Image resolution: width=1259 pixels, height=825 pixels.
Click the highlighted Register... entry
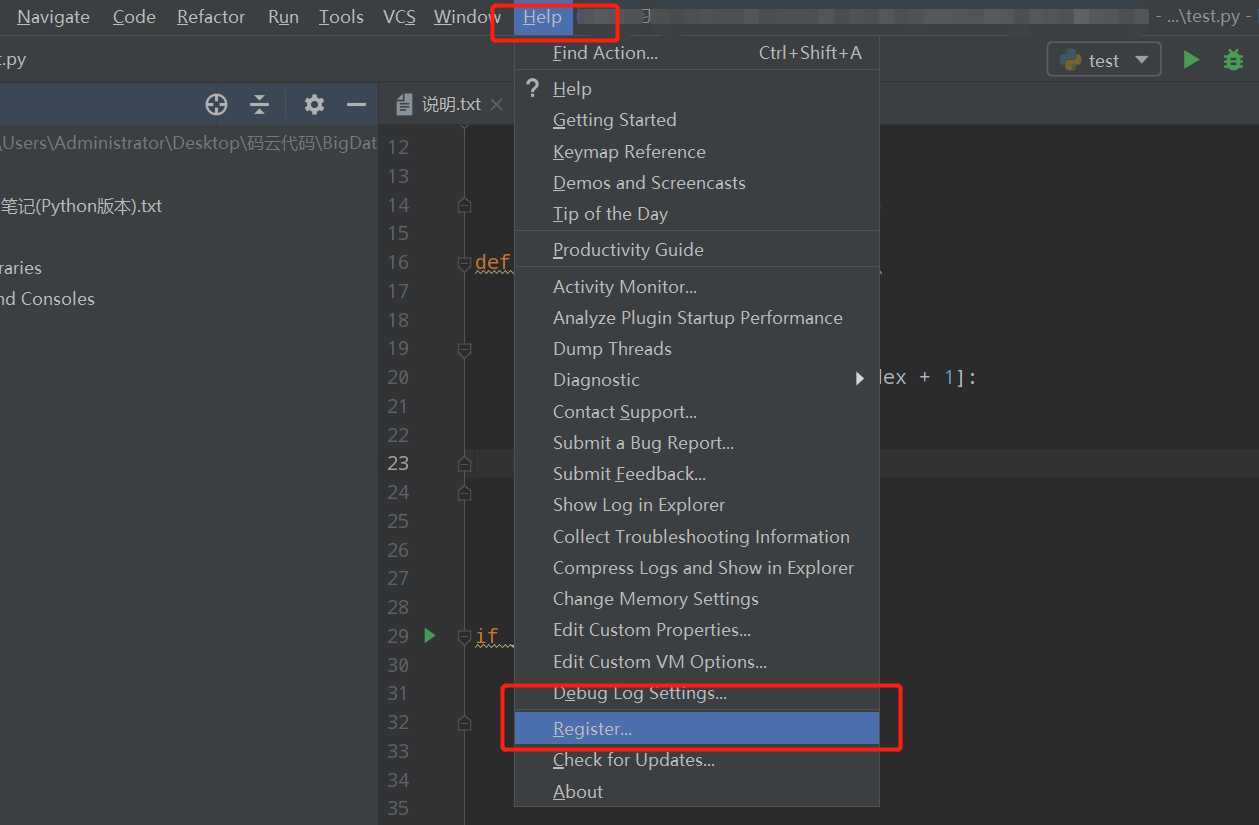tap(697, 729)
